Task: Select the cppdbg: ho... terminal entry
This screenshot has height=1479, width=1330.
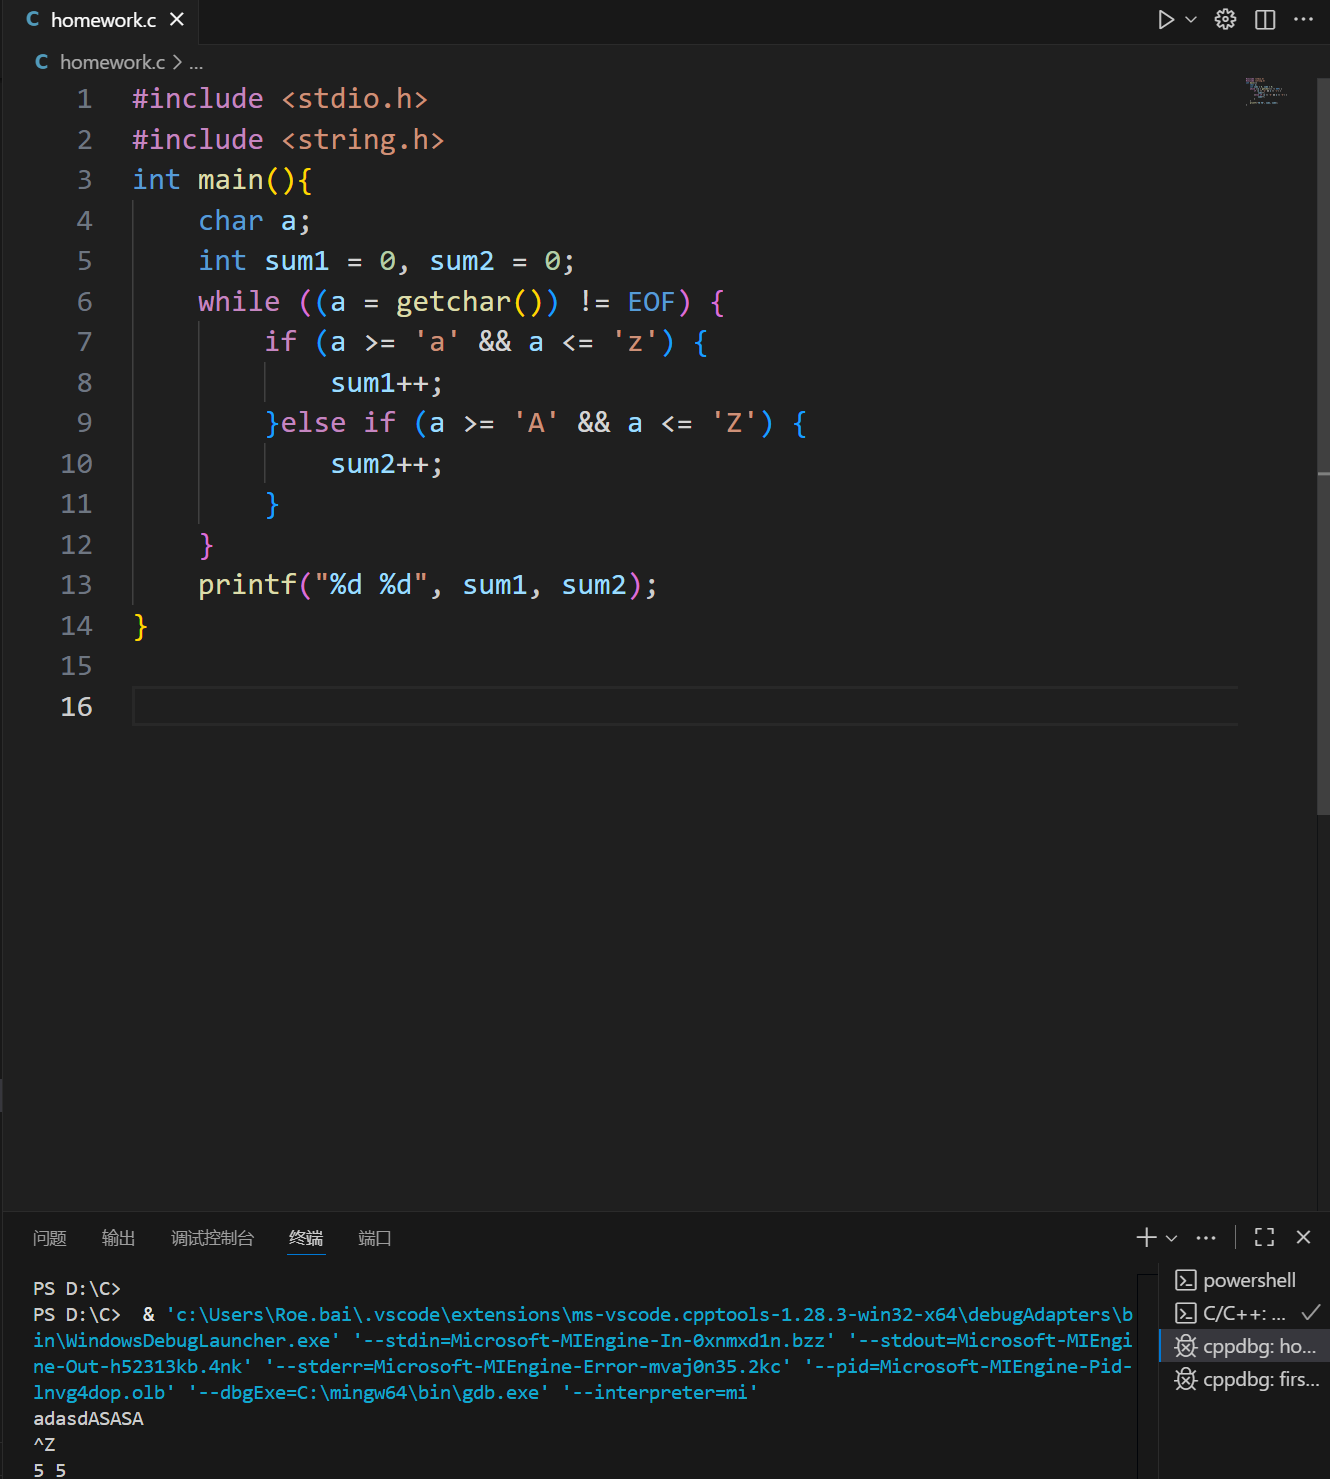Action: pyautogui.click(x=1244, y=1346)
